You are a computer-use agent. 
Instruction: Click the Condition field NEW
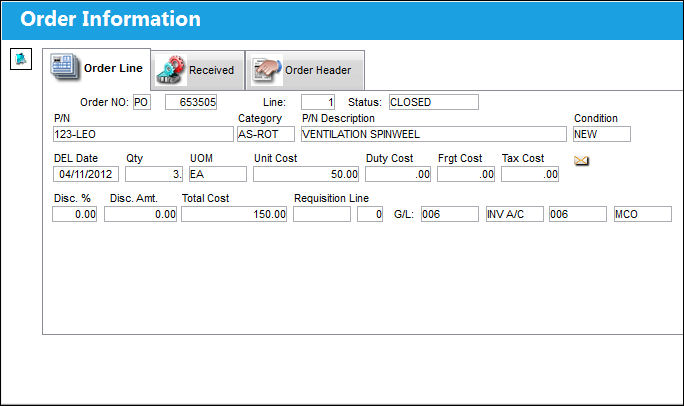point(602,134)
